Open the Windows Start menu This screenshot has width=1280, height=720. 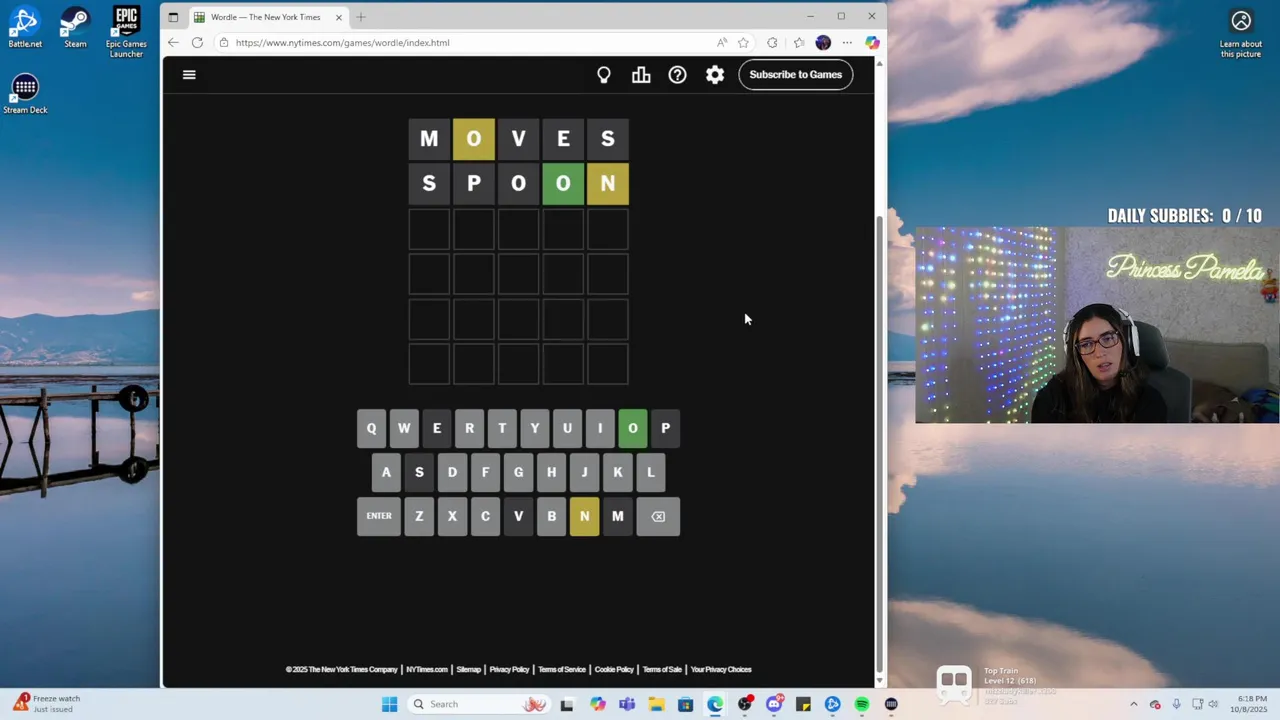(389, 704)
